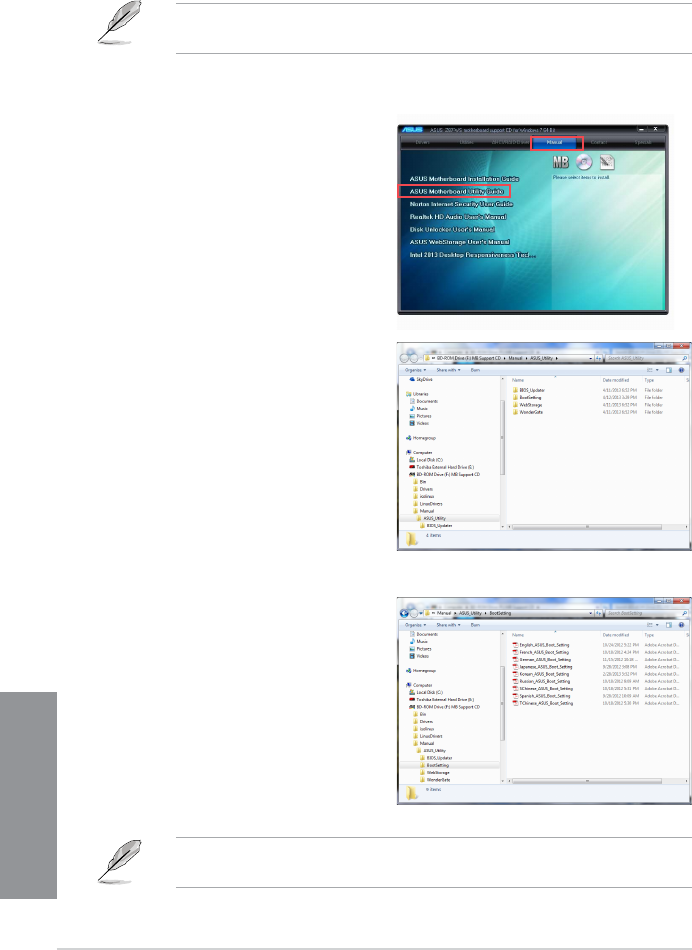Open address bar history dropdown in BootSetting window
The width and height of the screenshot is (692, 950).
[x=591, y=613]
